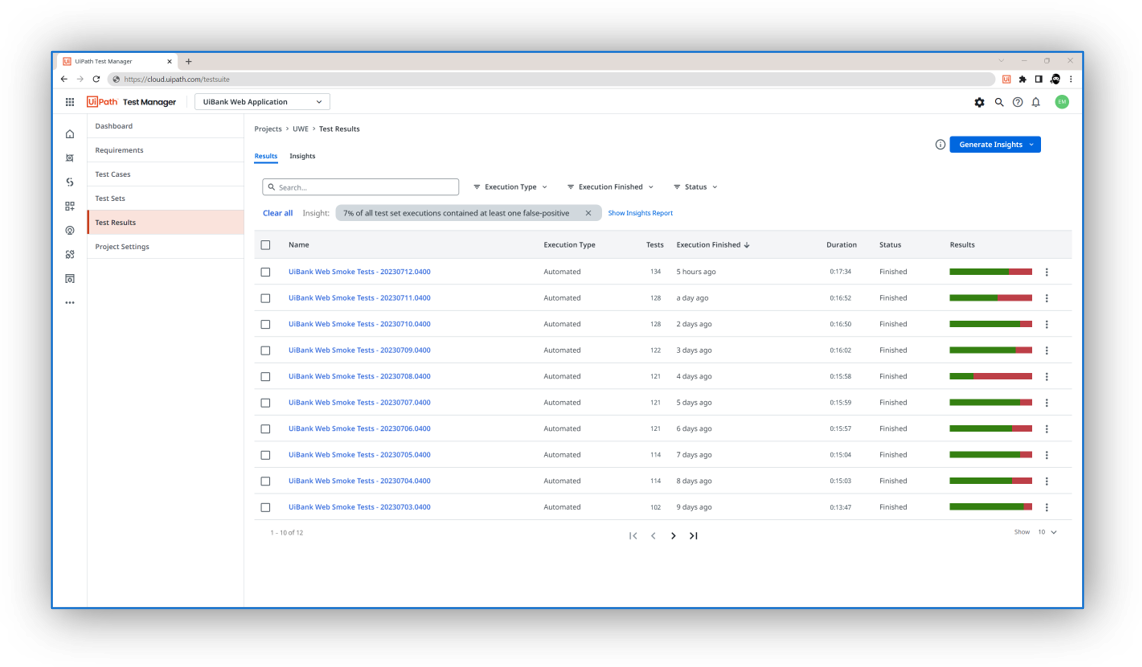Open the UiBank Web Application project selector
The image size is (1142, 667).
[262, 102]
